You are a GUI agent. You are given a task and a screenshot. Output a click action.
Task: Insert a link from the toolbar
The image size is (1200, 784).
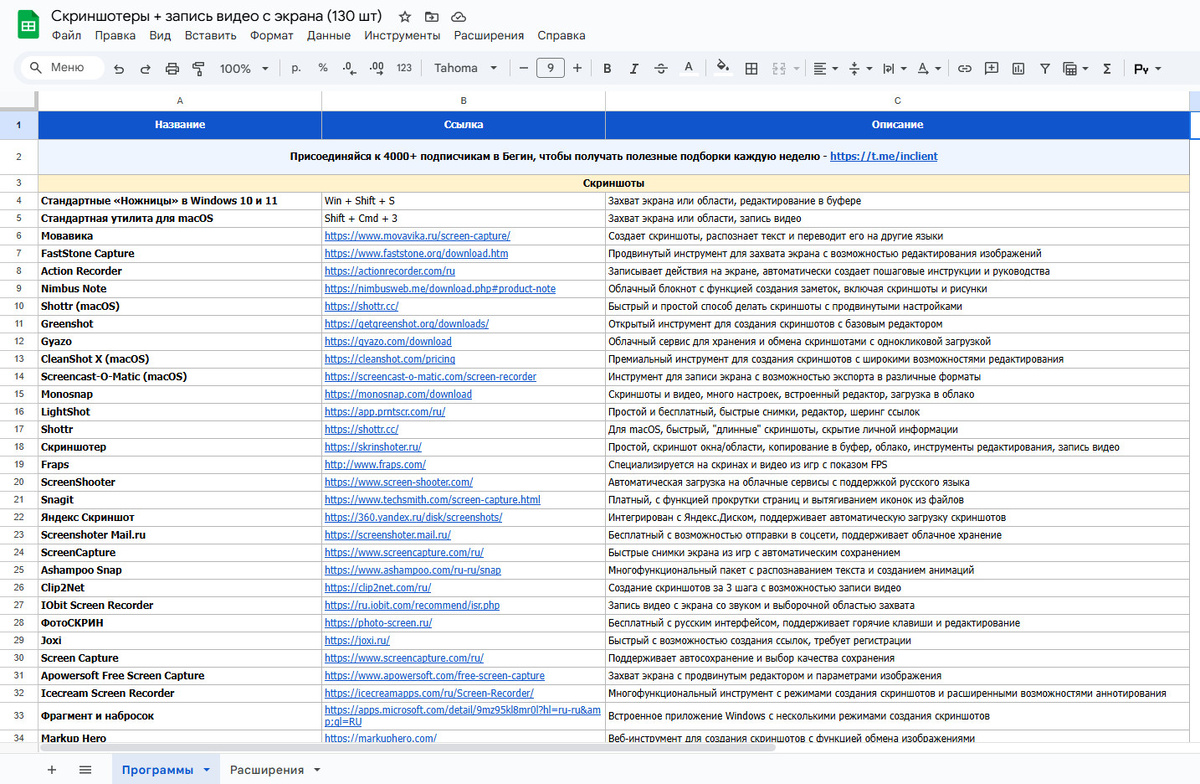tap(965, 68)
